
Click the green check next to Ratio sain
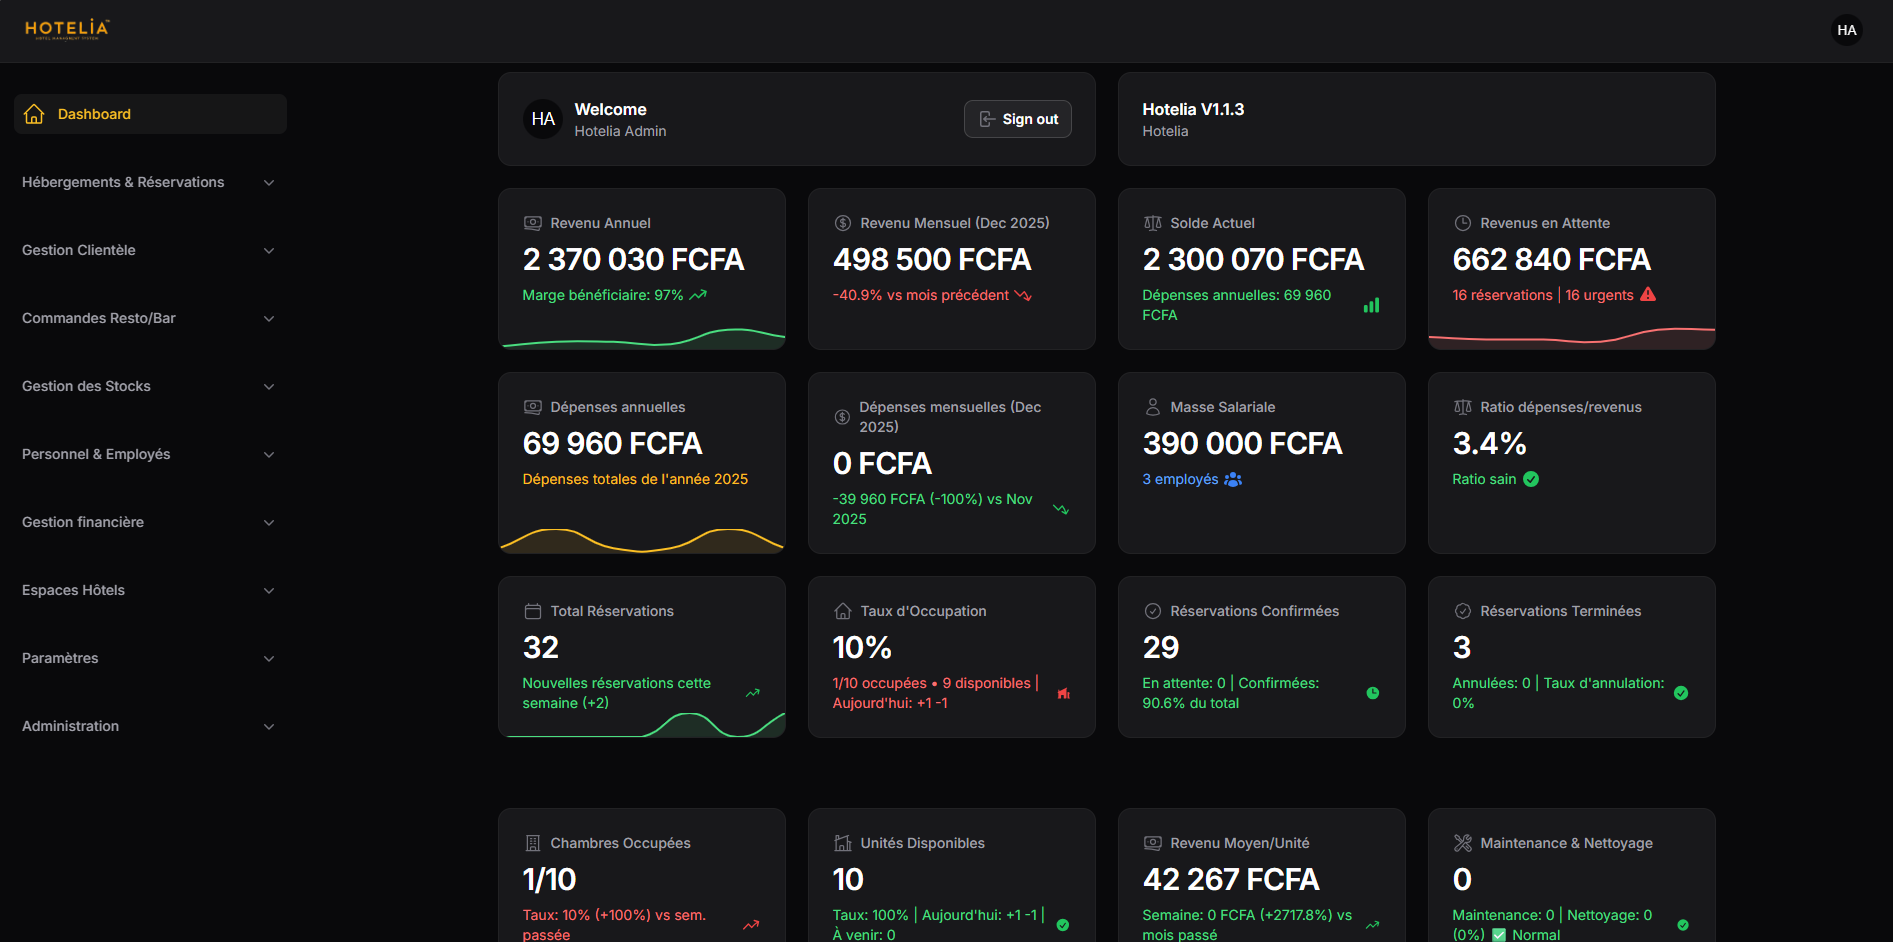(x=1531, y=480)
